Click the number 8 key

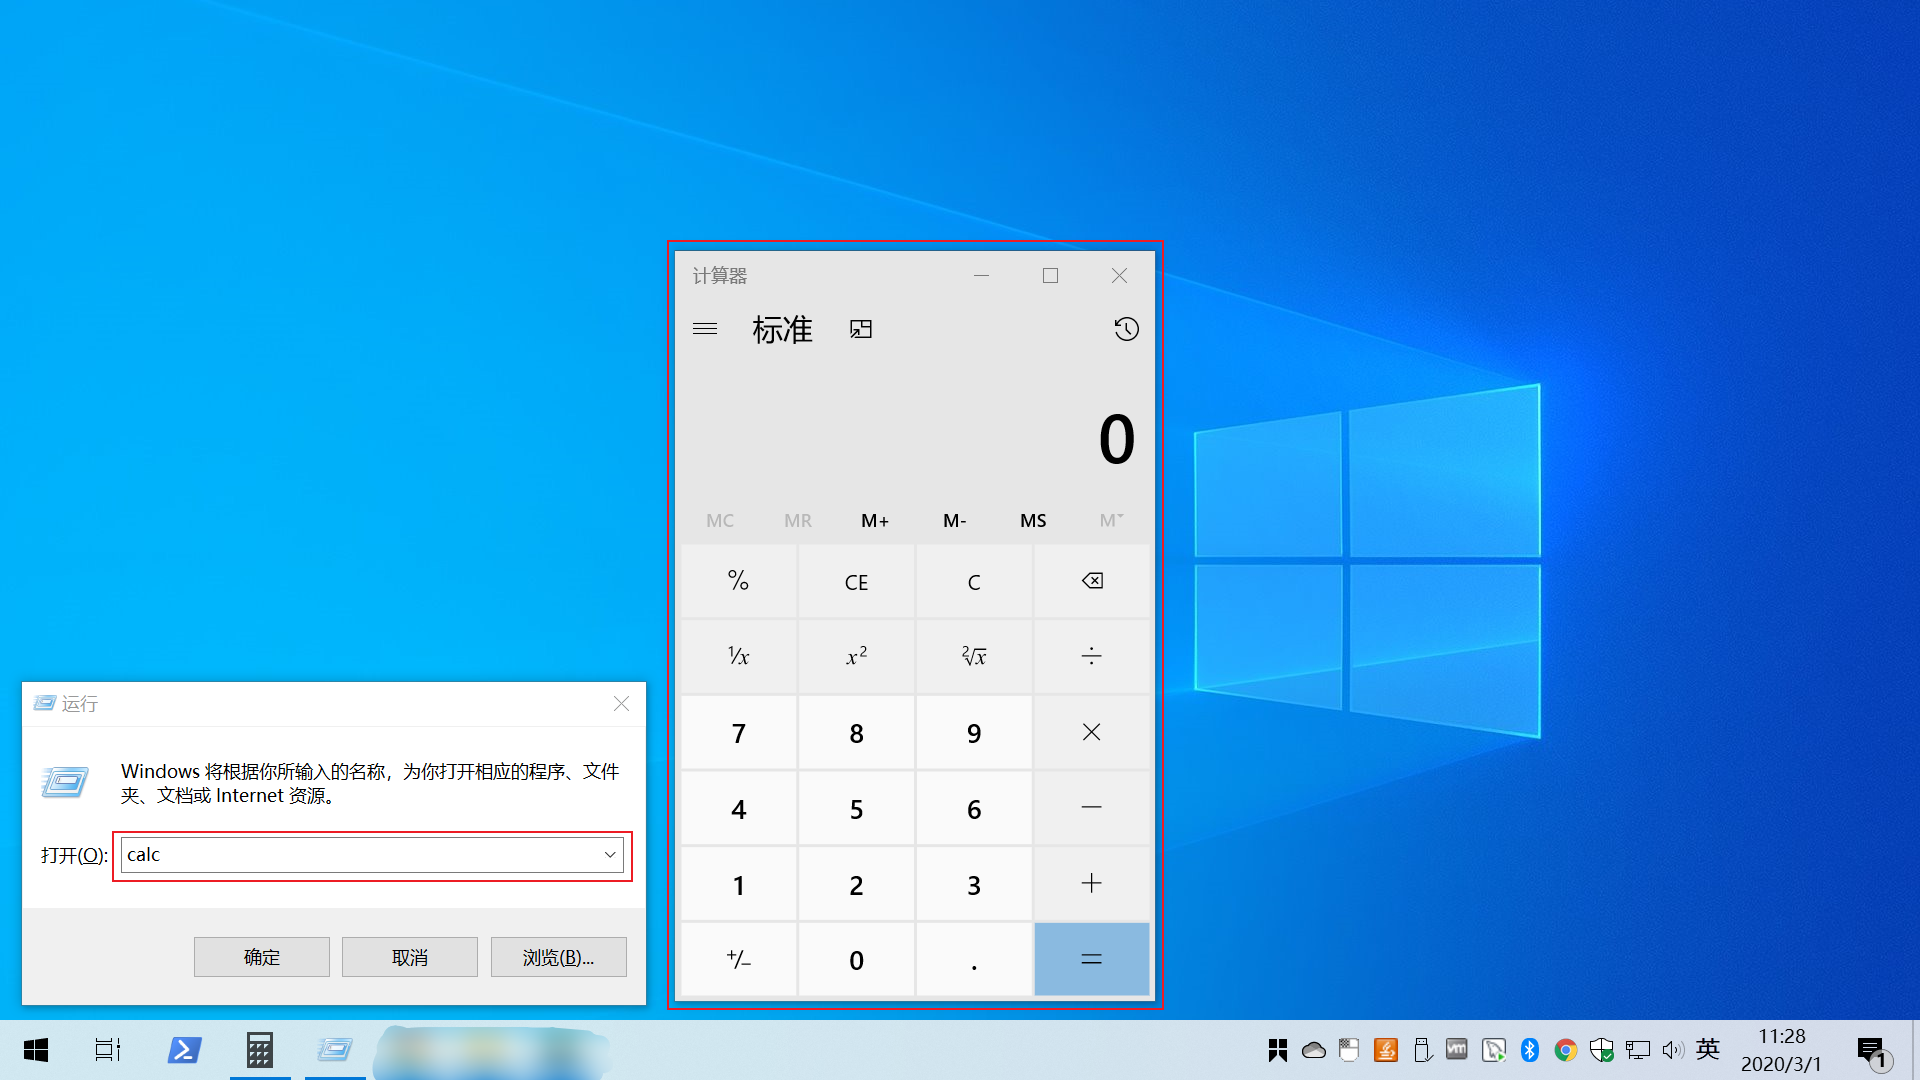point(857,733)
